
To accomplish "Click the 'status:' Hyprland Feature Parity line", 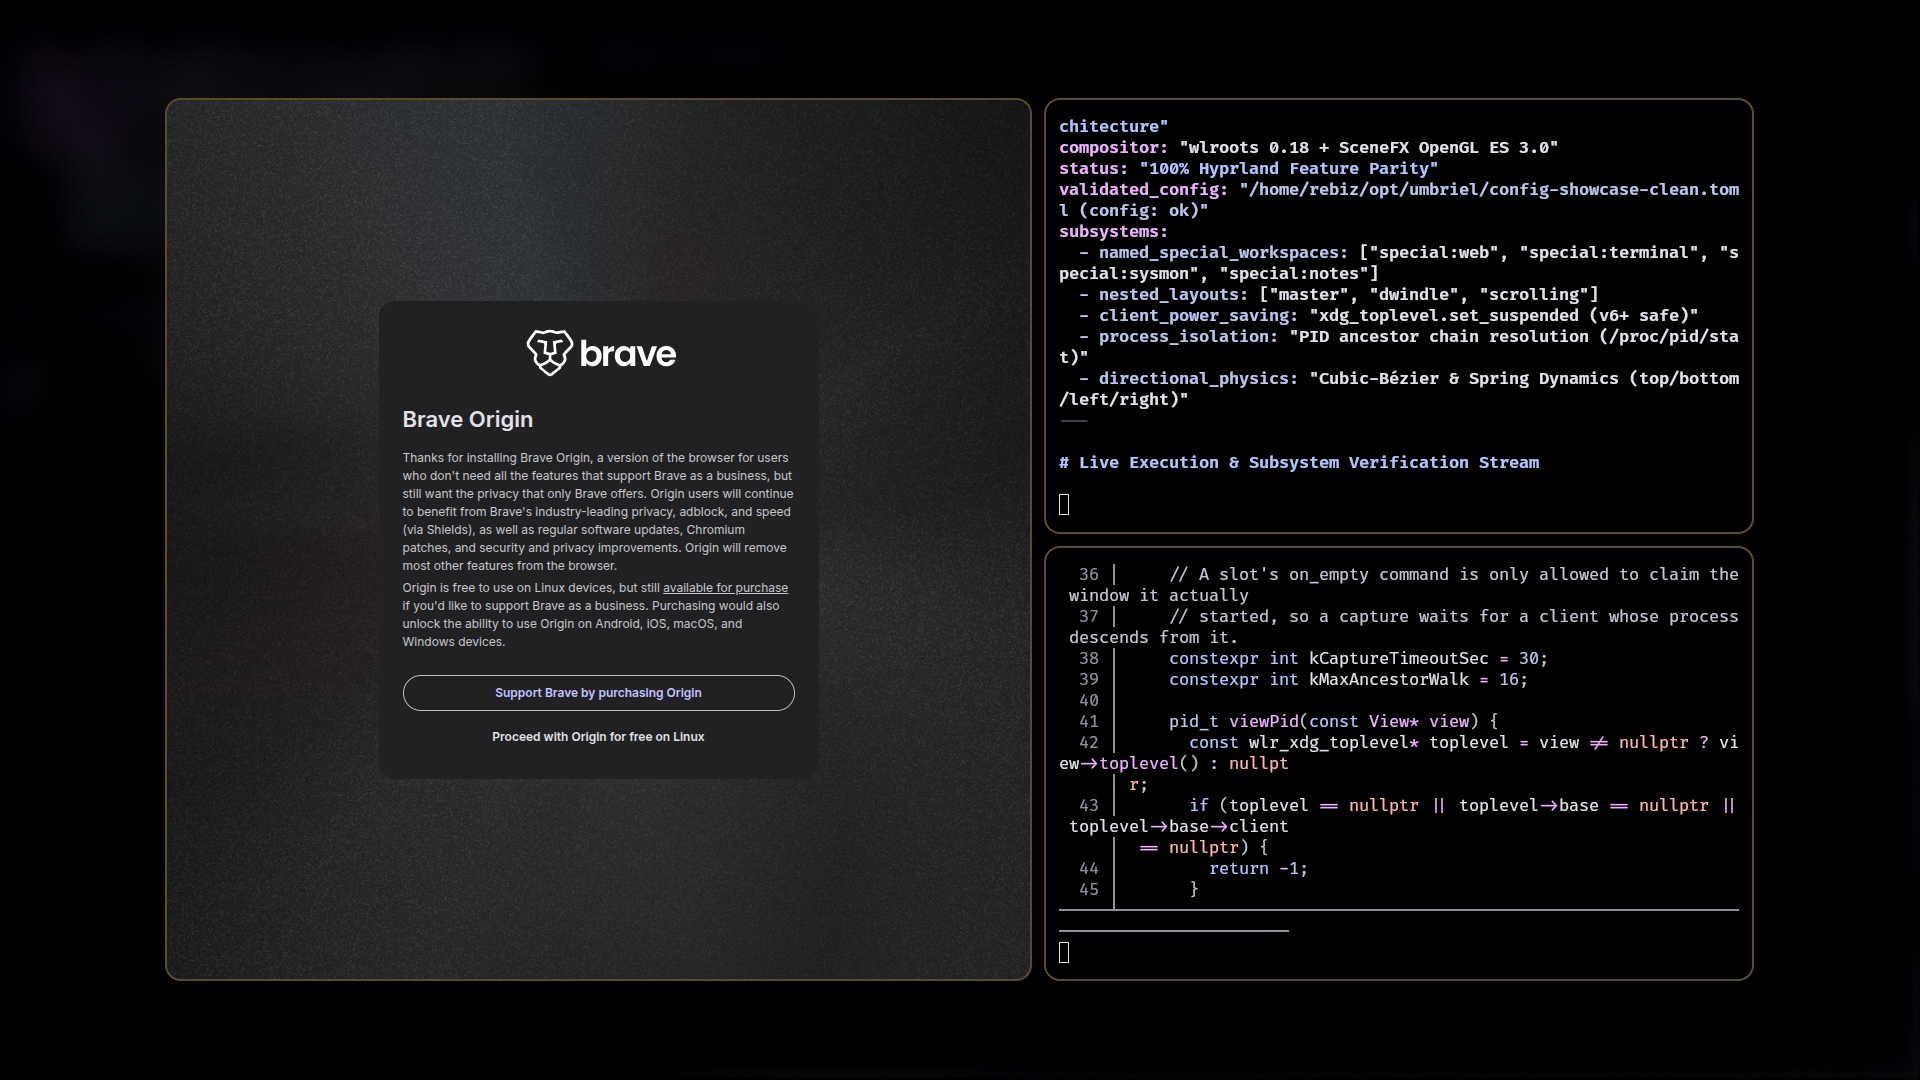I will [1249, 169].
